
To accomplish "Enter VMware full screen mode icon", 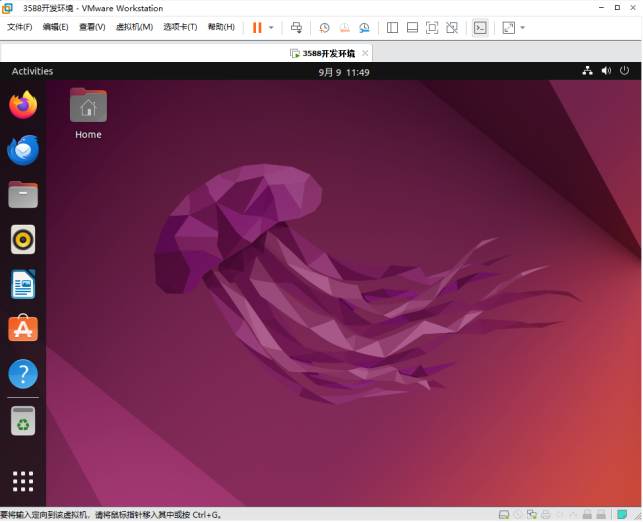I will tap(431, 28).
